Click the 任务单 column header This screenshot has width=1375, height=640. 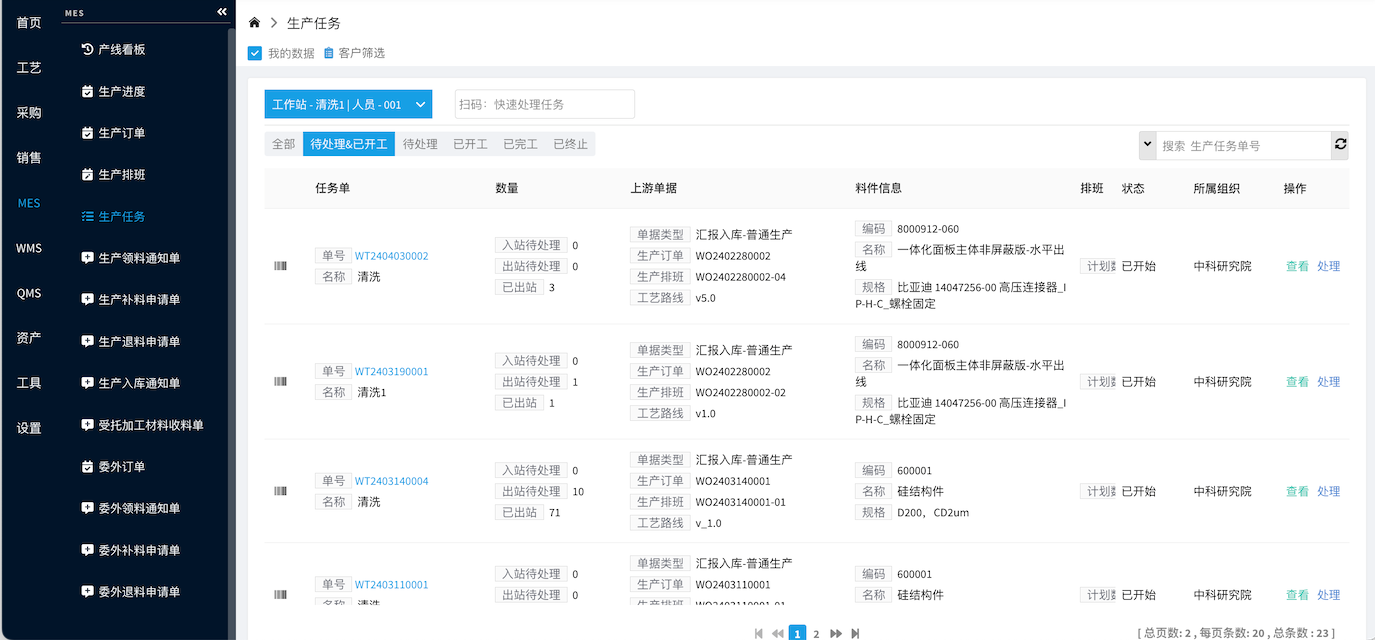(x=332, y=188)
